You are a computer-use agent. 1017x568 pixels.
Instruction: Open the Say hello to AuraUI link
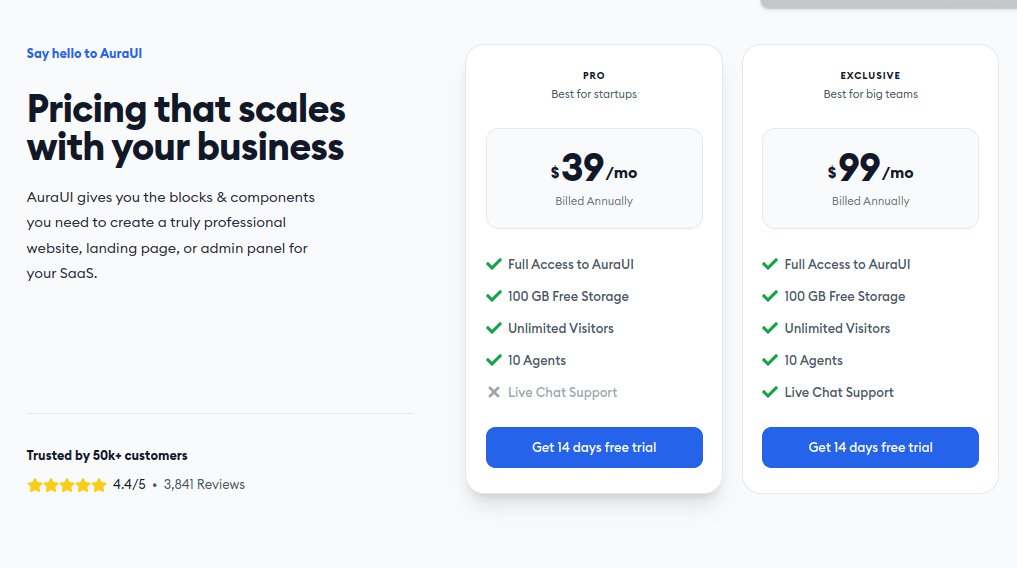click(x=84, y=53)
